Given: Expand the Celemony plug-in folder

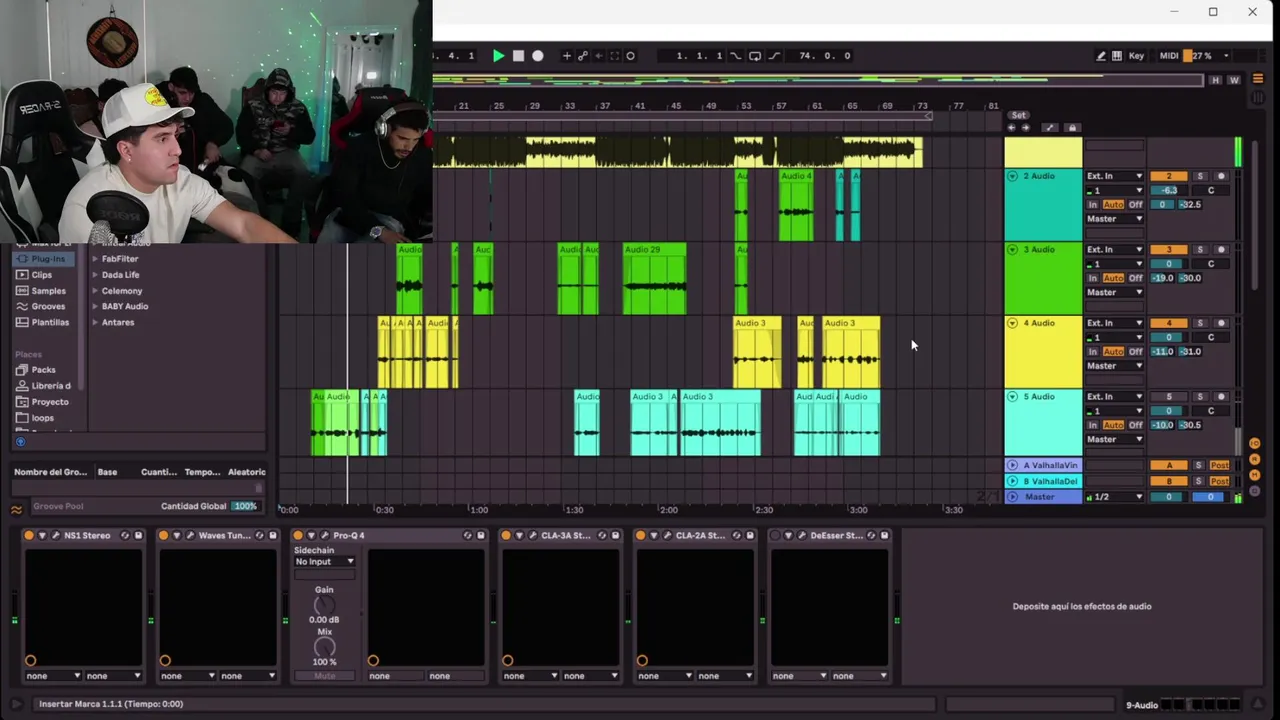Looking at the screenshot, I should click(95, 291).
